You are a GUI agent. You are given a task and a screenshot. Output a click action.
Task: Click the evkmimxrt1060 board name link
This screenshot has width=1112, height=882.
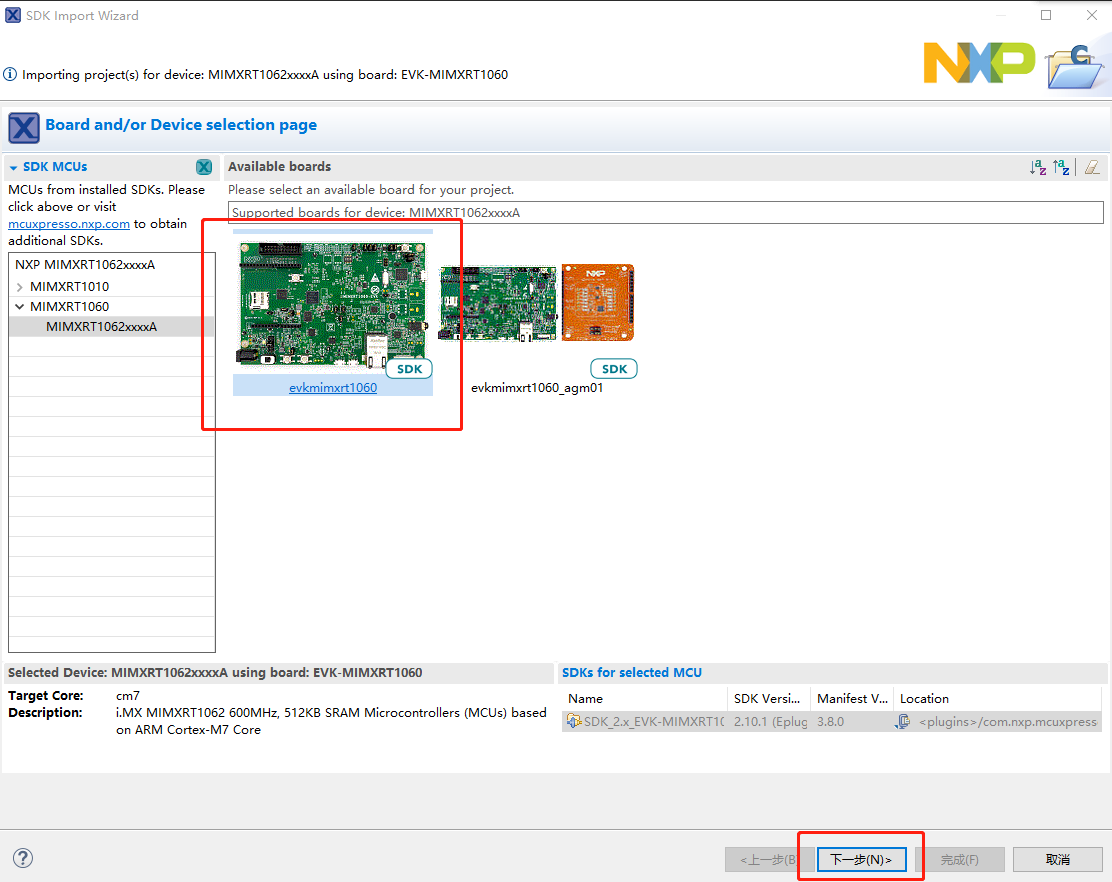tap(333, 388)
